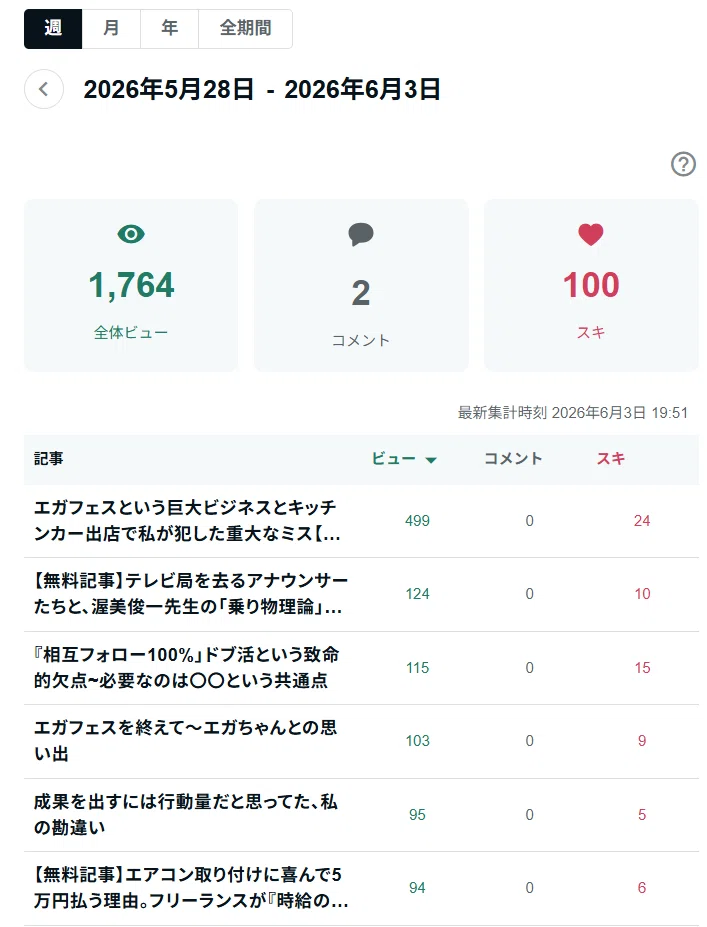The image size is (707, 927).
Task: Go to previous week with back chevron
Action: pos(44,89)
